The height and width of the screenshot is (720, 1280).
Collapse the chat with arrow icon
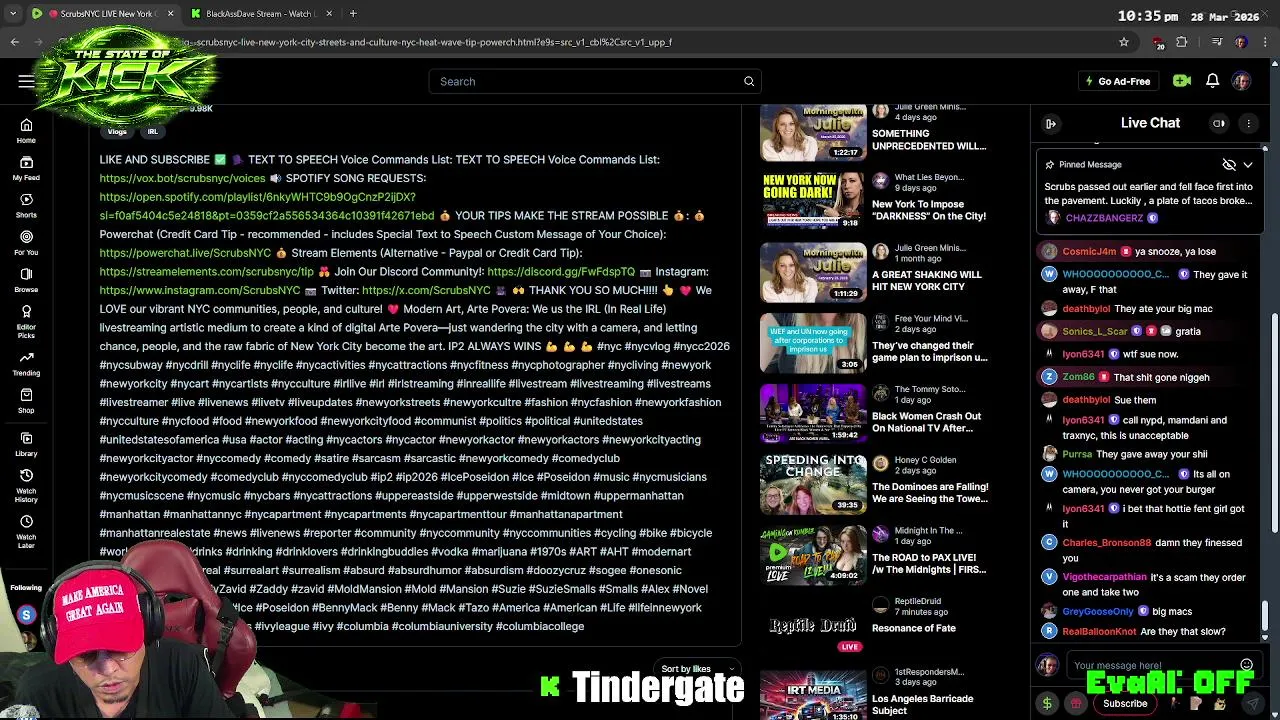(1051, 123)
